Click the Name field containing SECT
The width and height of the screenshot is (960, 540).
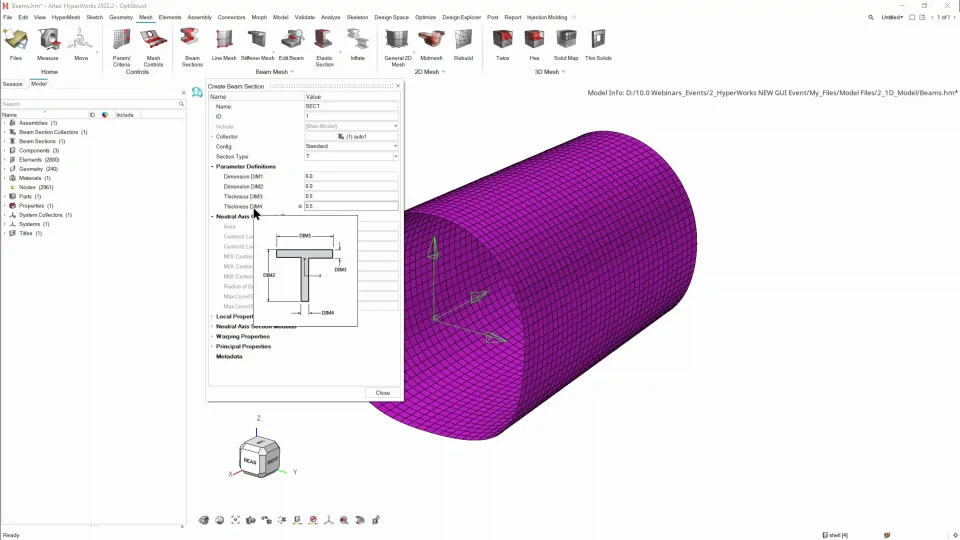pos(351,107)
